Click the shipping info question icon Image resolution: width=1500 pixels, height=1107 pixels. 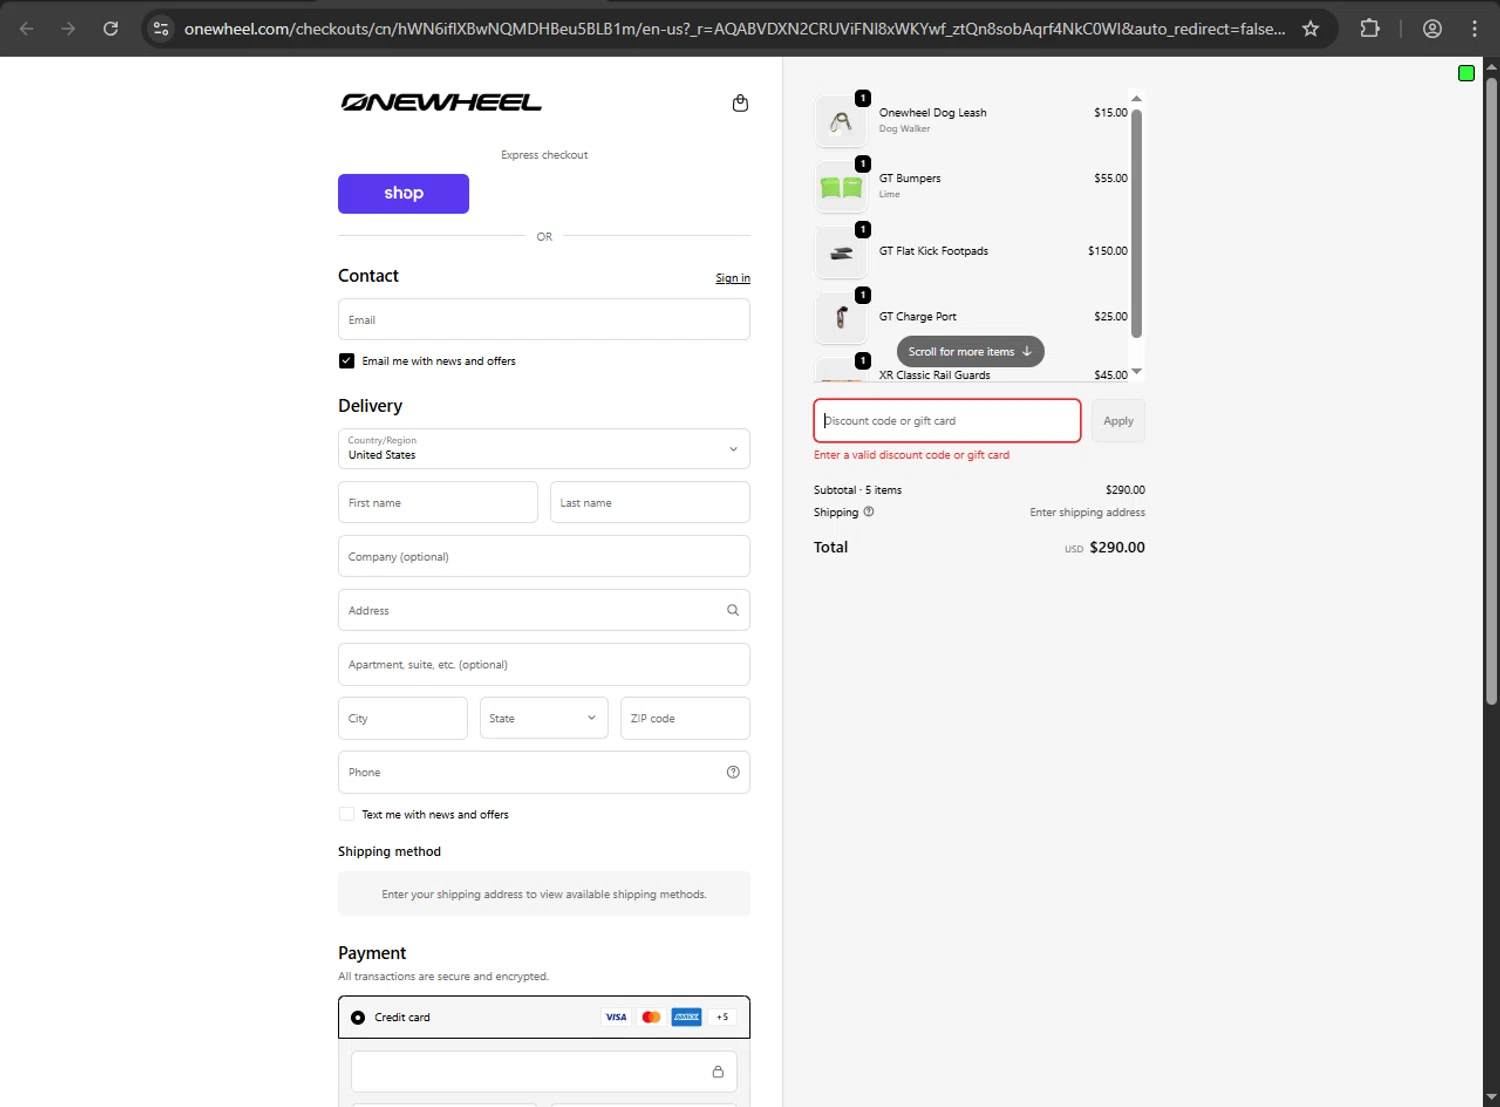pyautogui.click(x=868, y=511)
